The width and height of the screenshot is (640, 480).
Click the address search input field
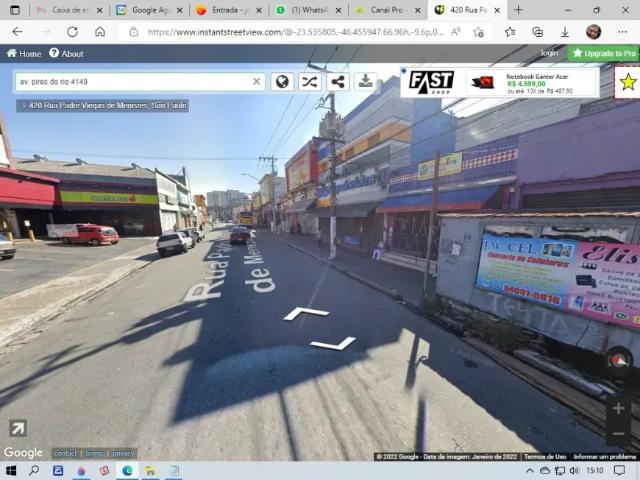tap(135, 82)
